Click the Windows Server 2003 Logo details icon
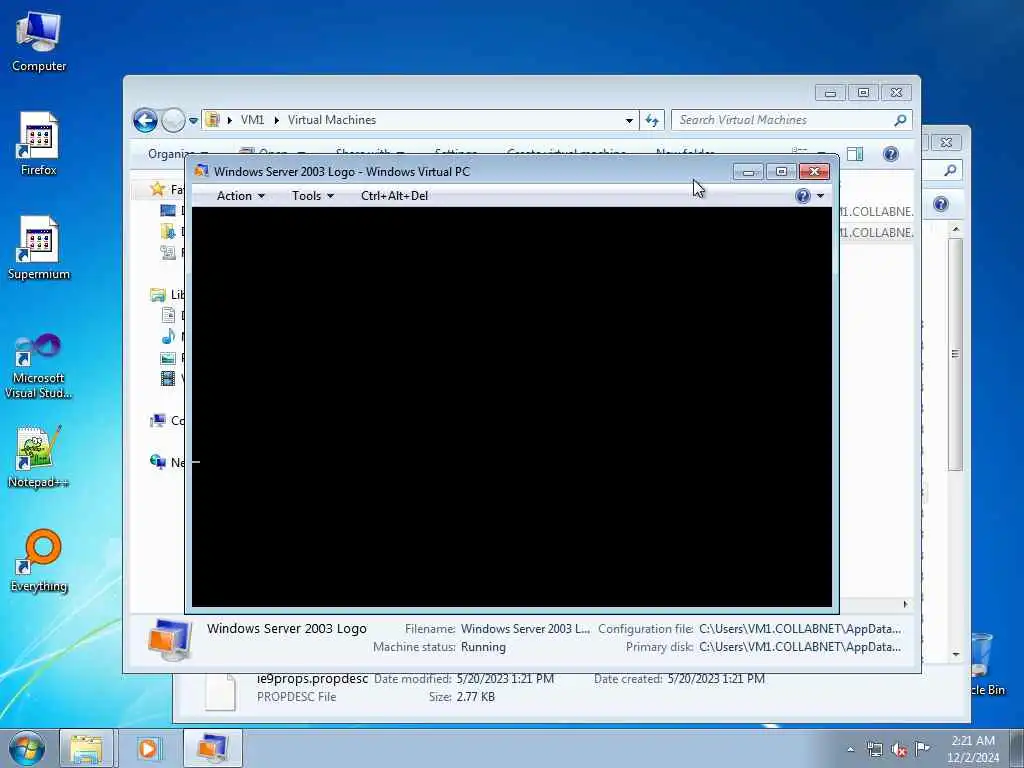 (169, 640)
